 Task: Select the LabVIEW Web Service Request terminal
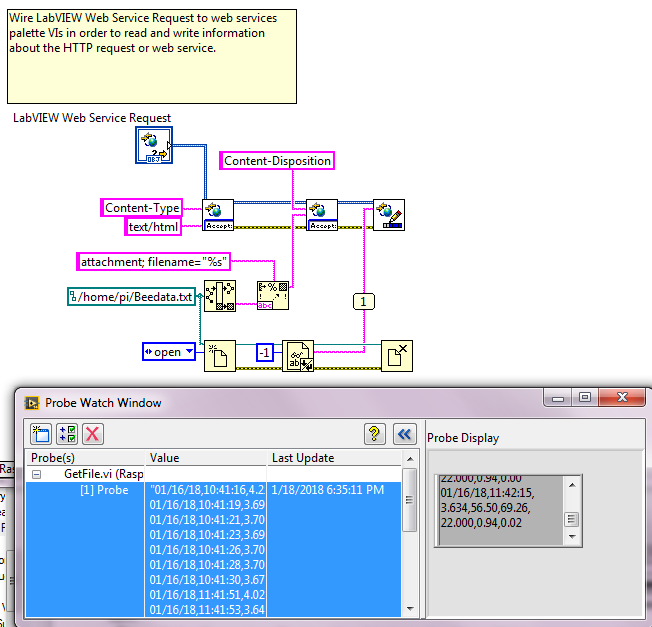154,145
